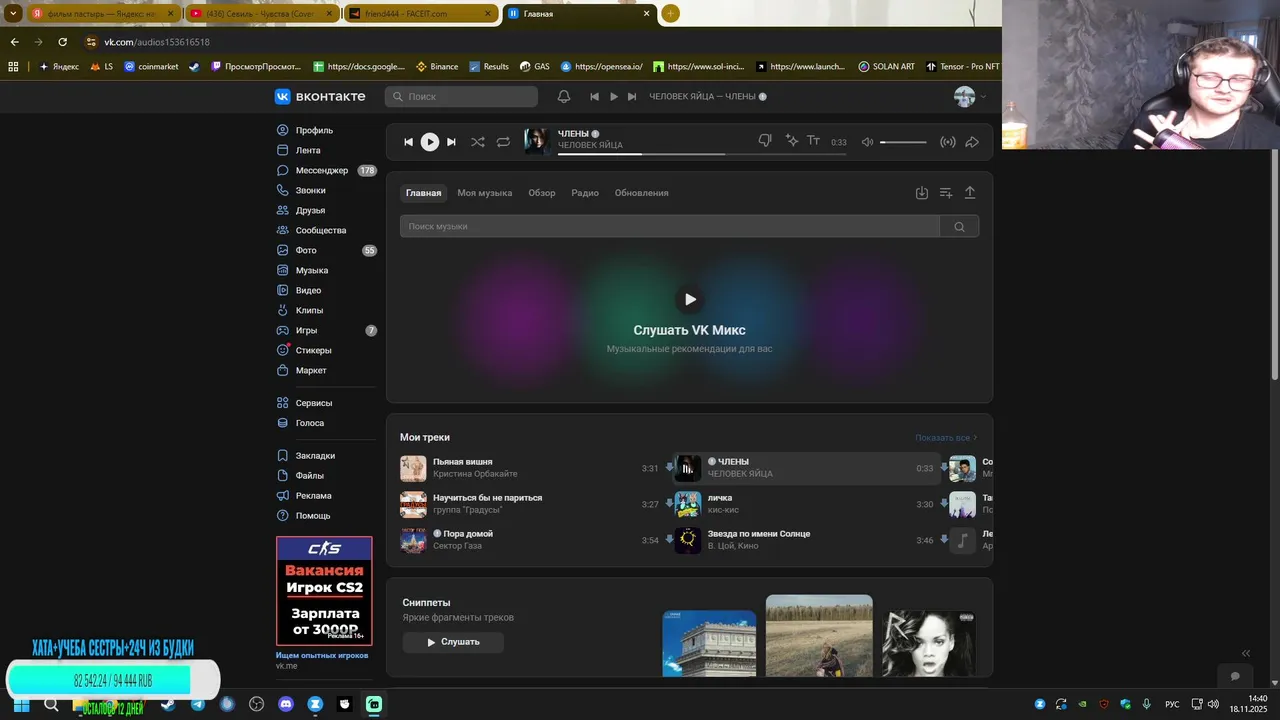Viewport: 1280px width, 720px height.
Task: Play VK Микс recommendations
Action: click(x=690, y=299)
